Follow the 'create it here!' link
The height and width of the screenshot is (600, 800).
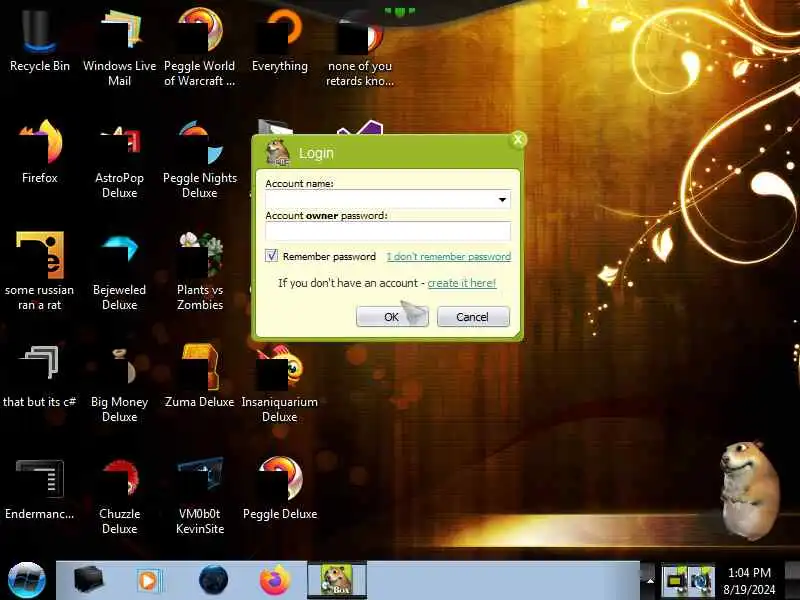(462, 283)
